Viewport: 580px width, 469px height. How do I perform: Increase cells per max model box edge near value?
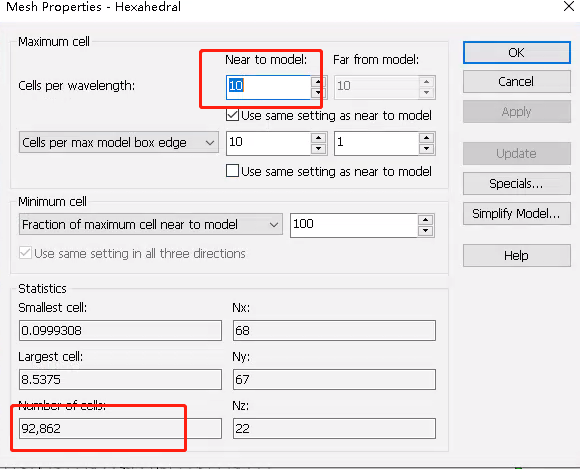click(x=318, y=138)
